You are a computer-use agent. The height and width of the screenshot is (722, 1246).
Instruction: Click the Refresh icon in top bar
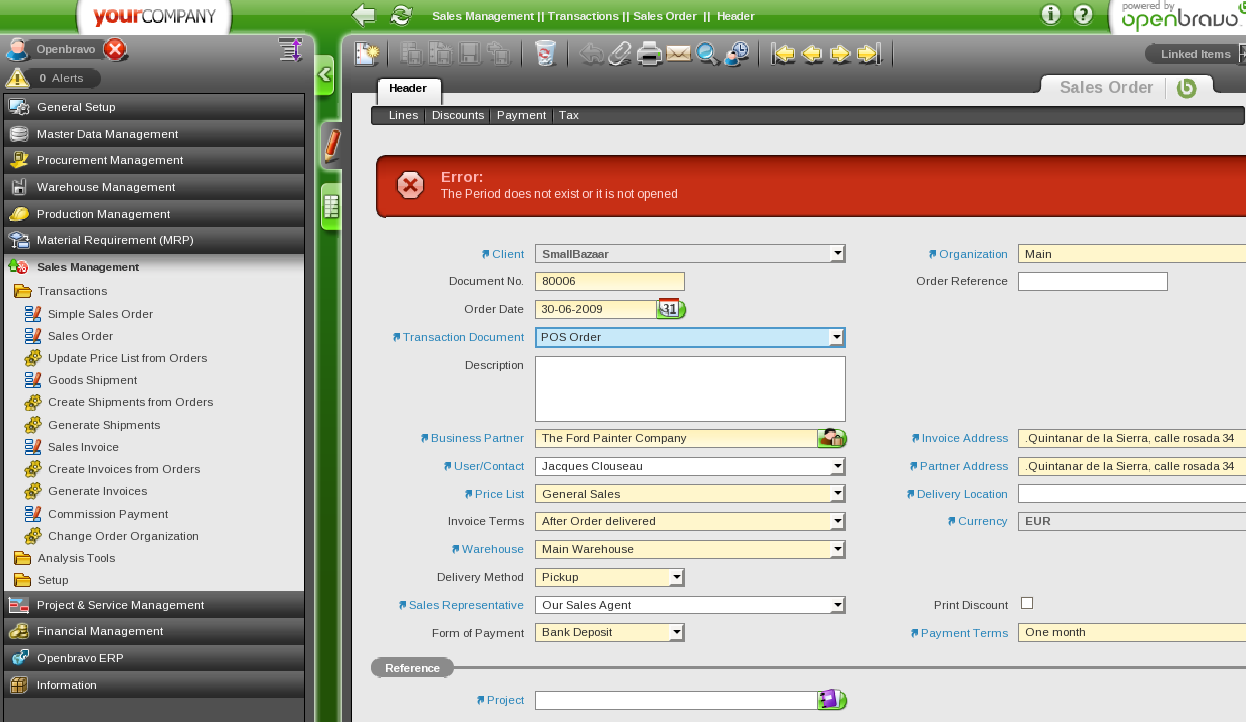(x=401, y=15)
